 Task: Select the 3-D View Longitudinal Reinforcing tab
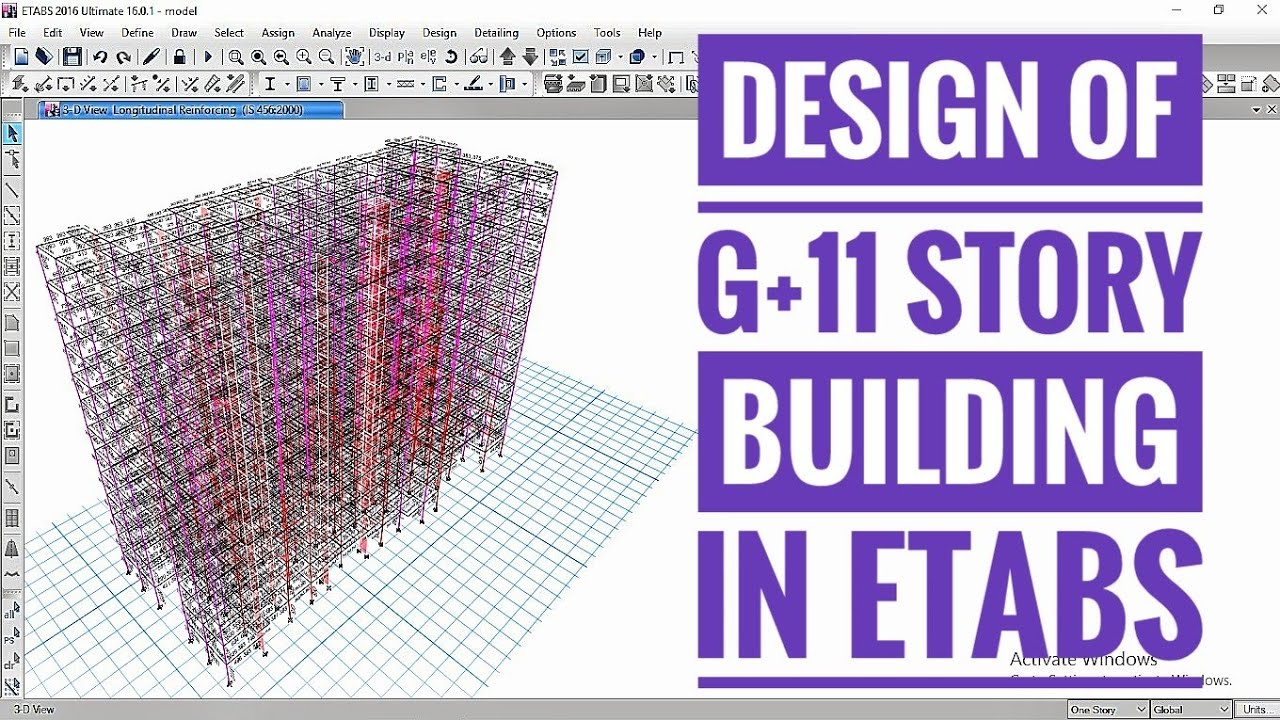coord(190,110)
